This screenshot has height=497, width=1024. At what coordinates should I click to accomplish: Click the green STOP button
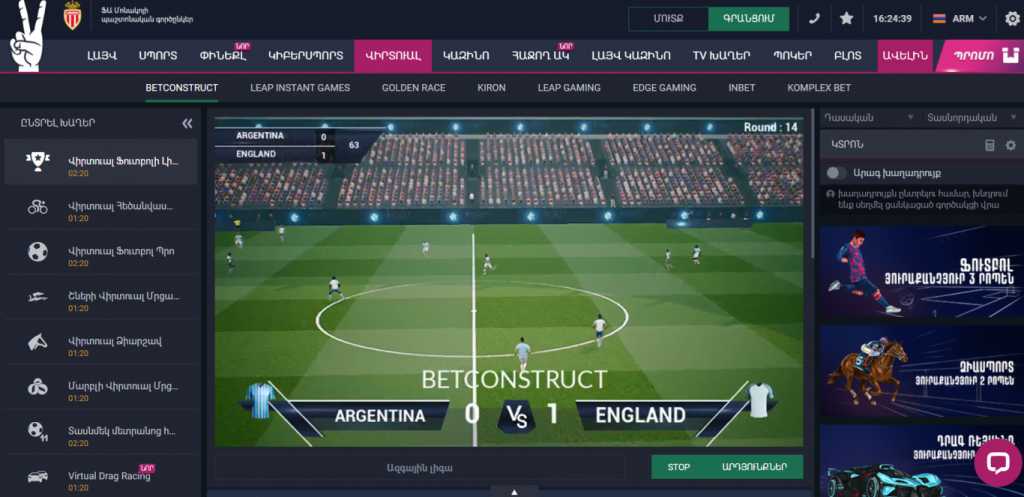pos(679,467)
